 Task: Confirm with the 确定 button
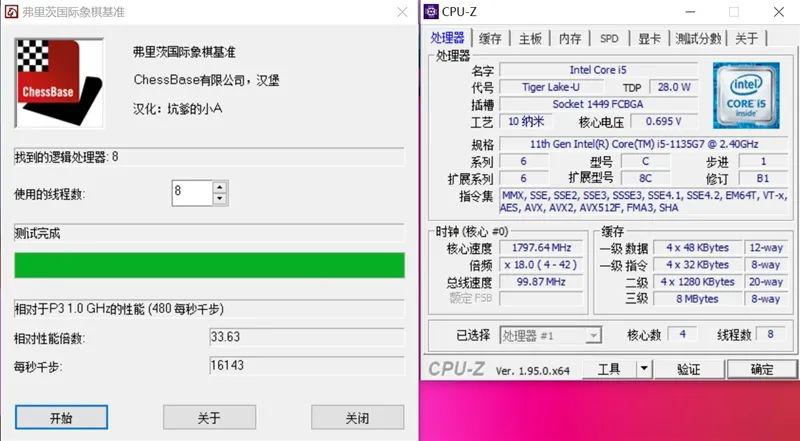coord(762,369)
